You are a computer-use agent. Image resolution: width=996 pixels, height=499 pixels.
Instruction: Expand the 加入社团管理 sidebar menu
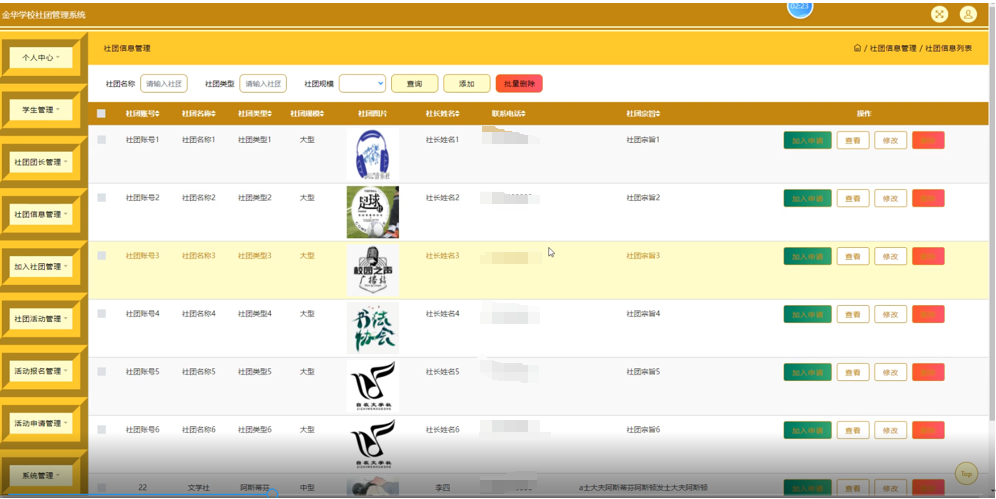pos(41,267)
